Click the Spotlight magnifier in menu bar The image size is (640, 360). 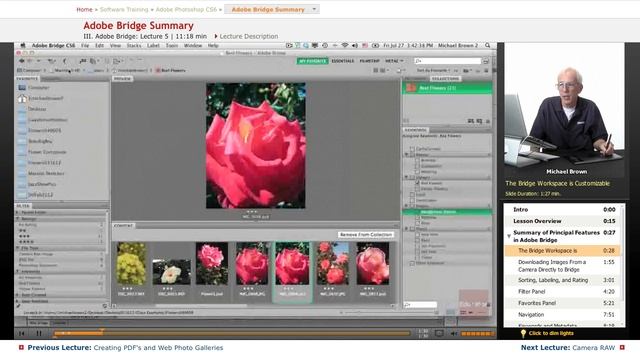click(487, 45)
